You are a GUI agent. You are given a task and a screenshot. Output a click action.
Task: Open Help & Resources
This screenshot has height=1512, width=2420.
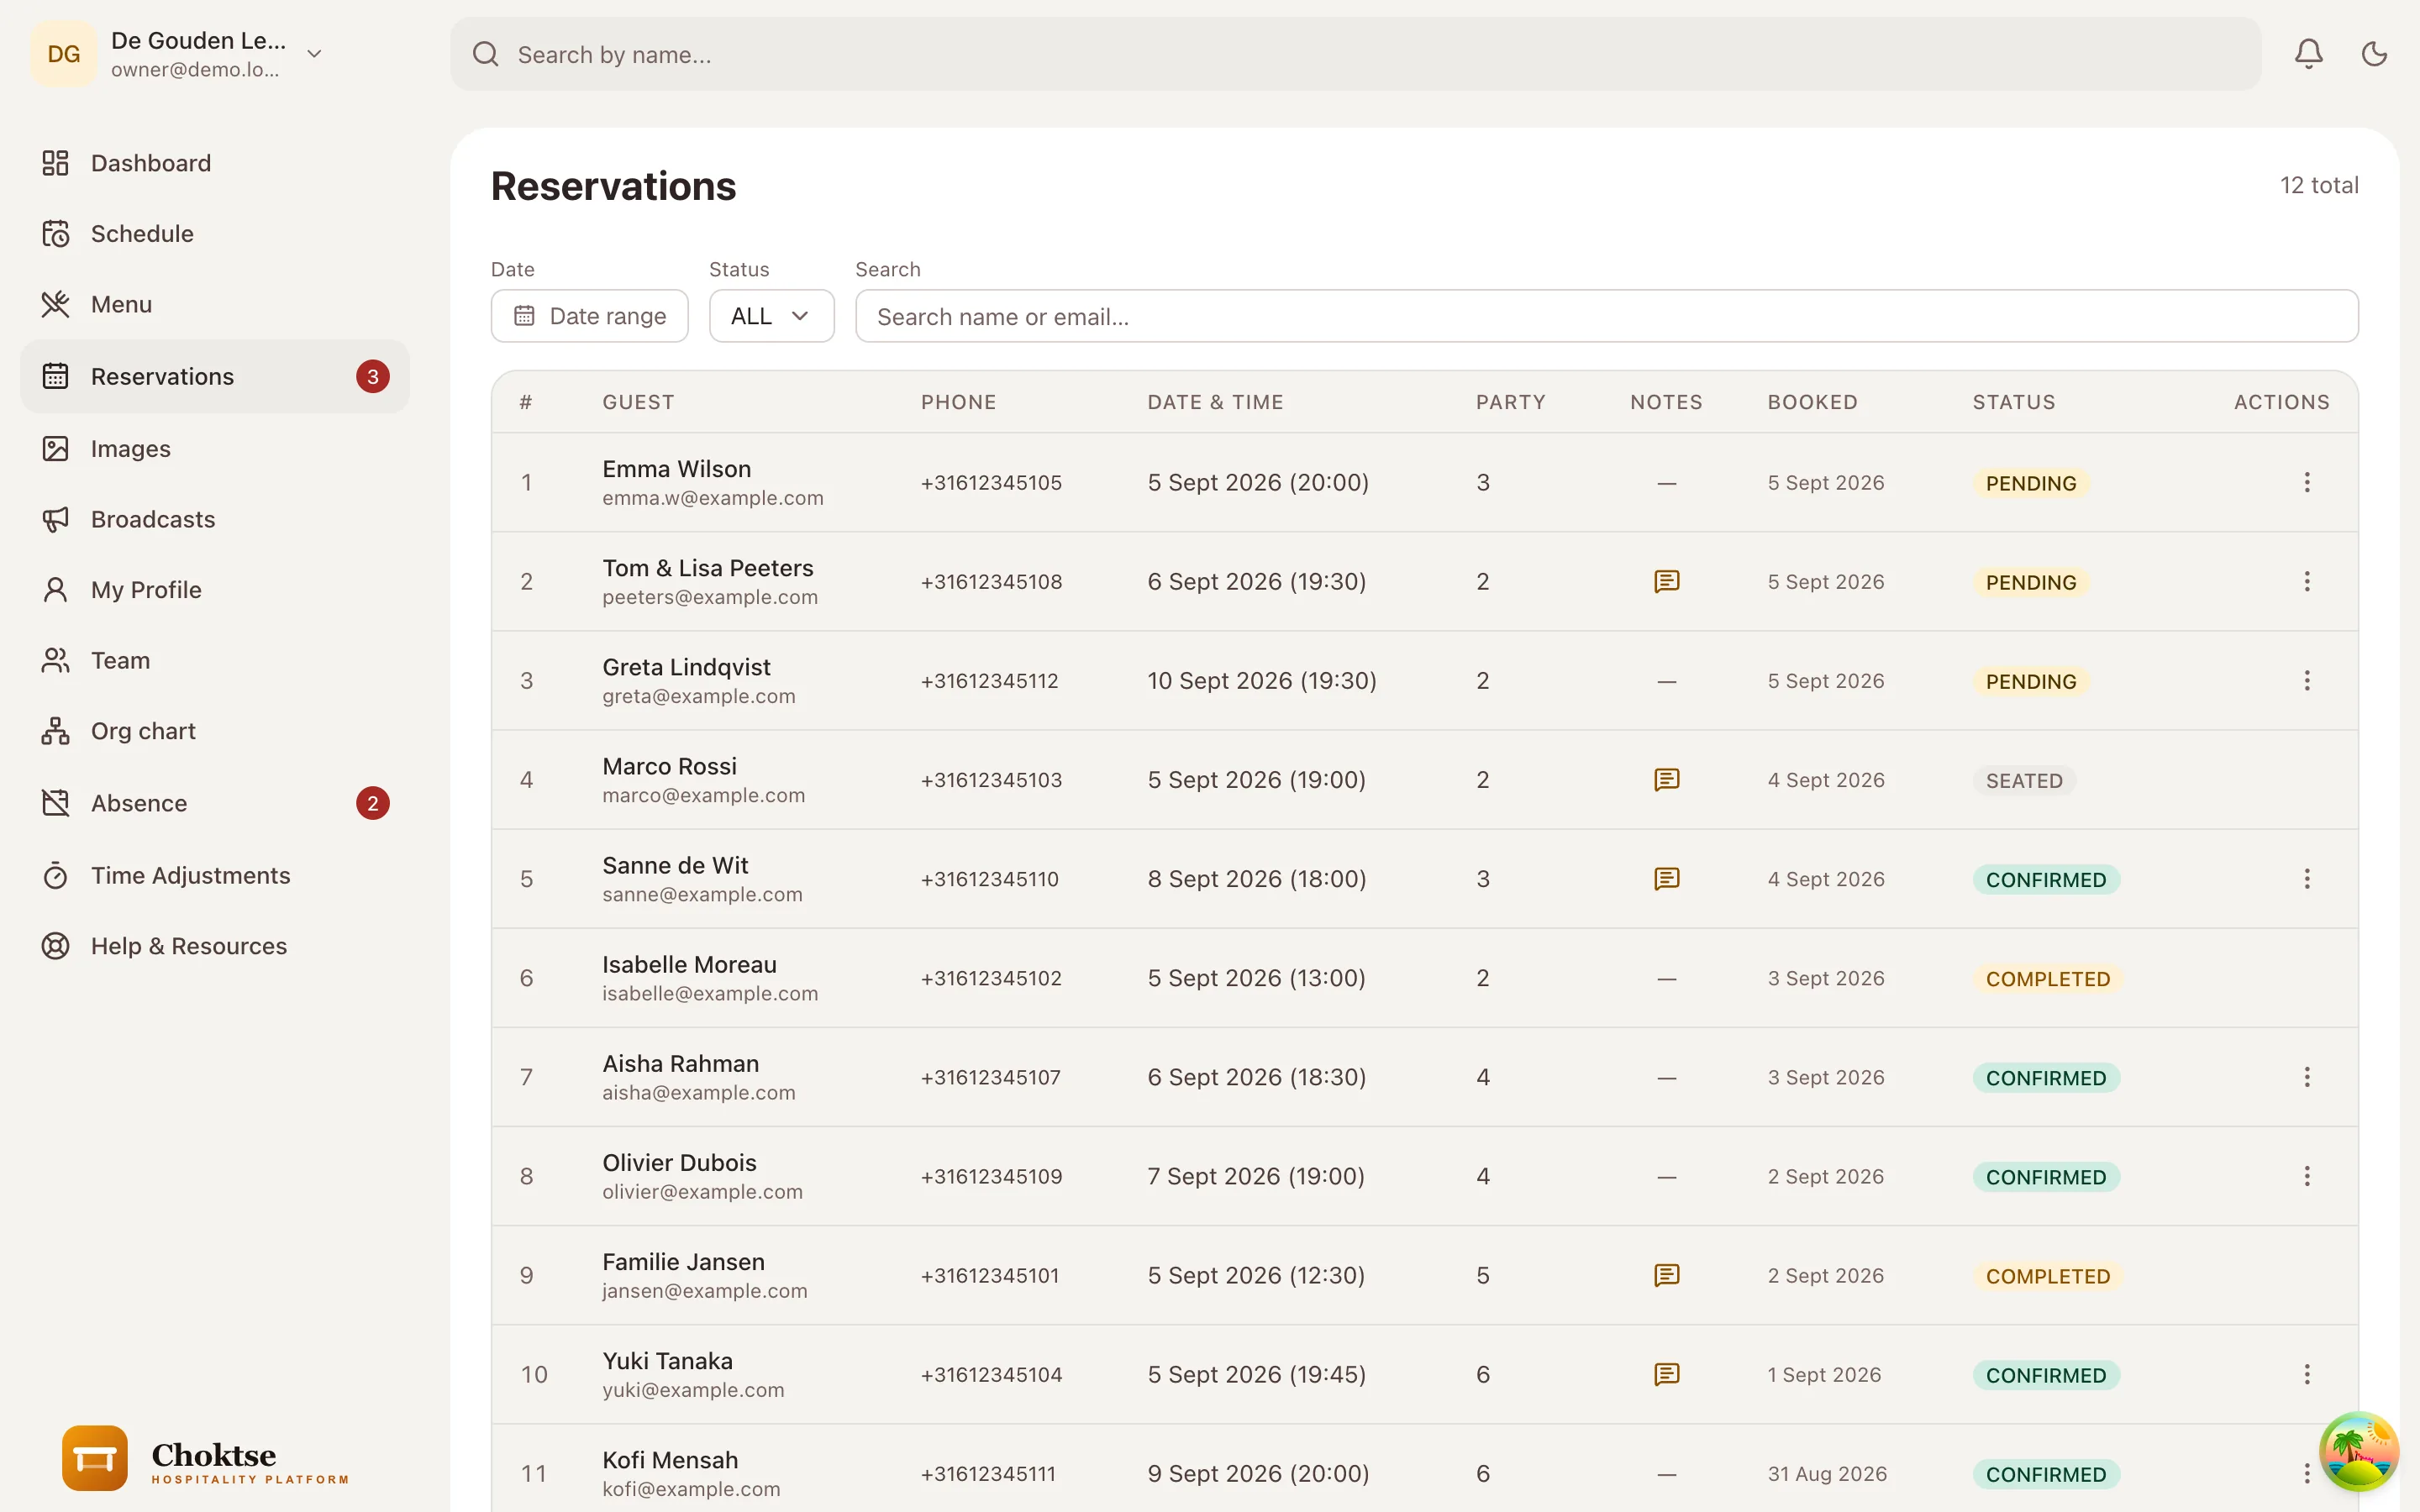(214, 946)
